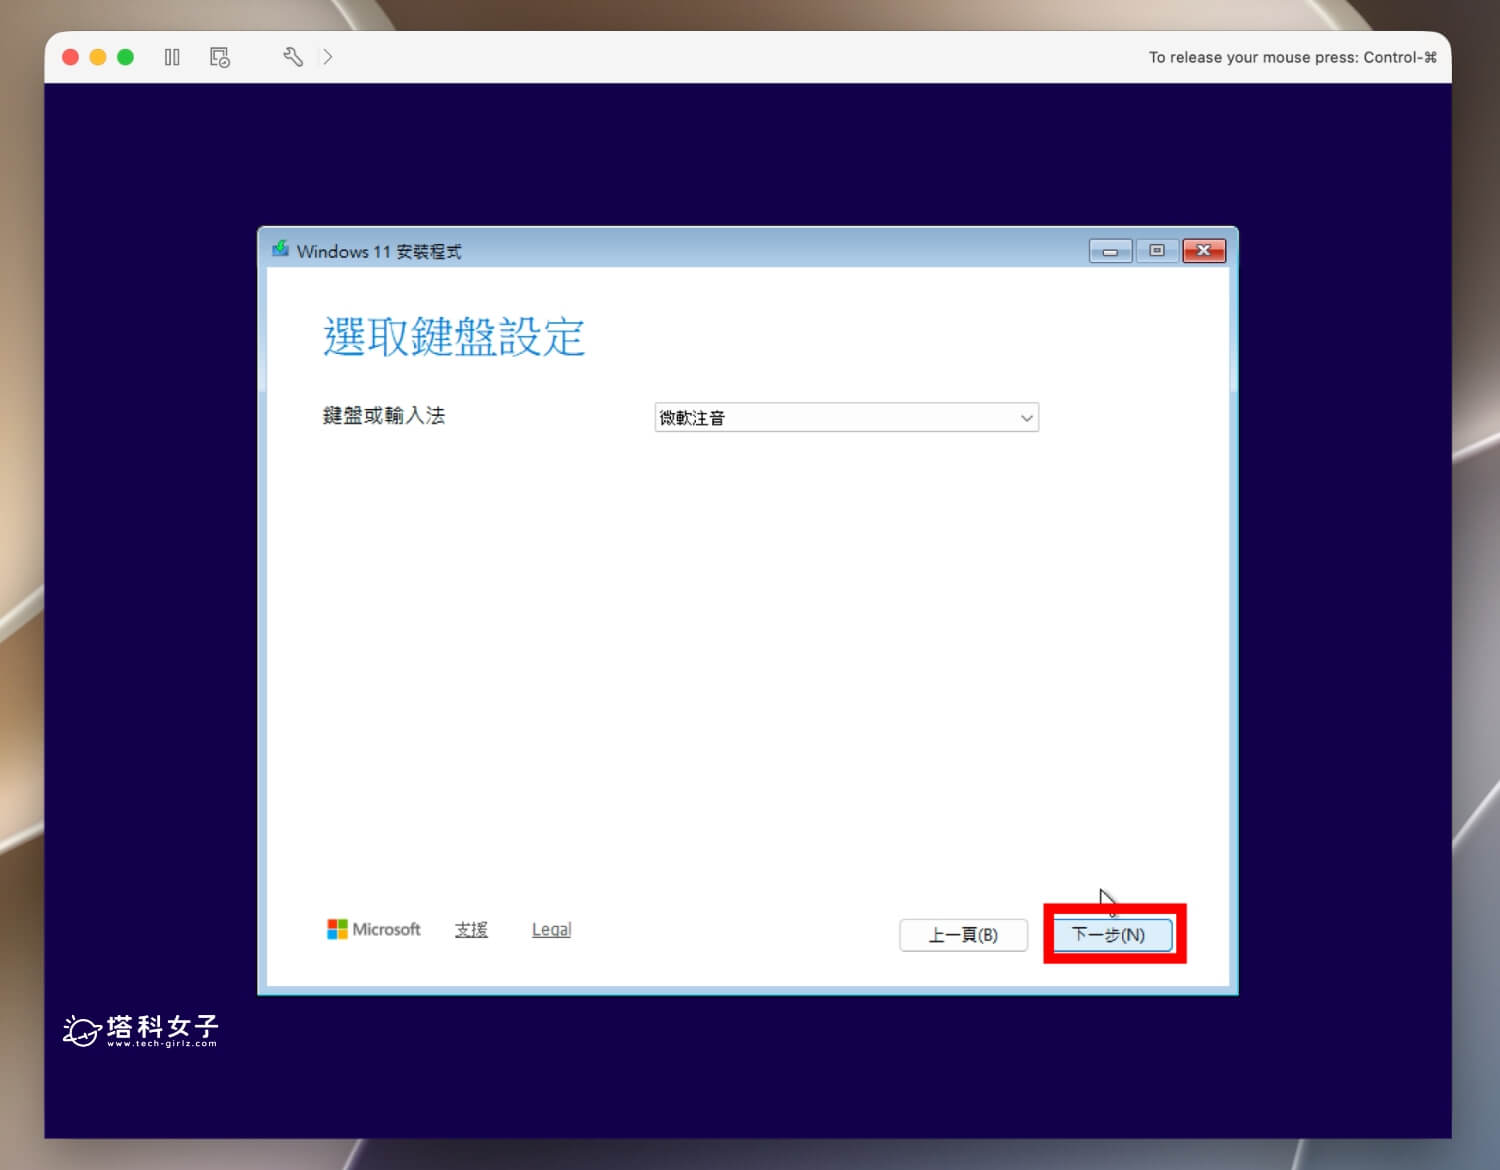The image size is (1500, 1170).
Task: Click the 鍵盤或輸入法 label
Action: [384, 415]
